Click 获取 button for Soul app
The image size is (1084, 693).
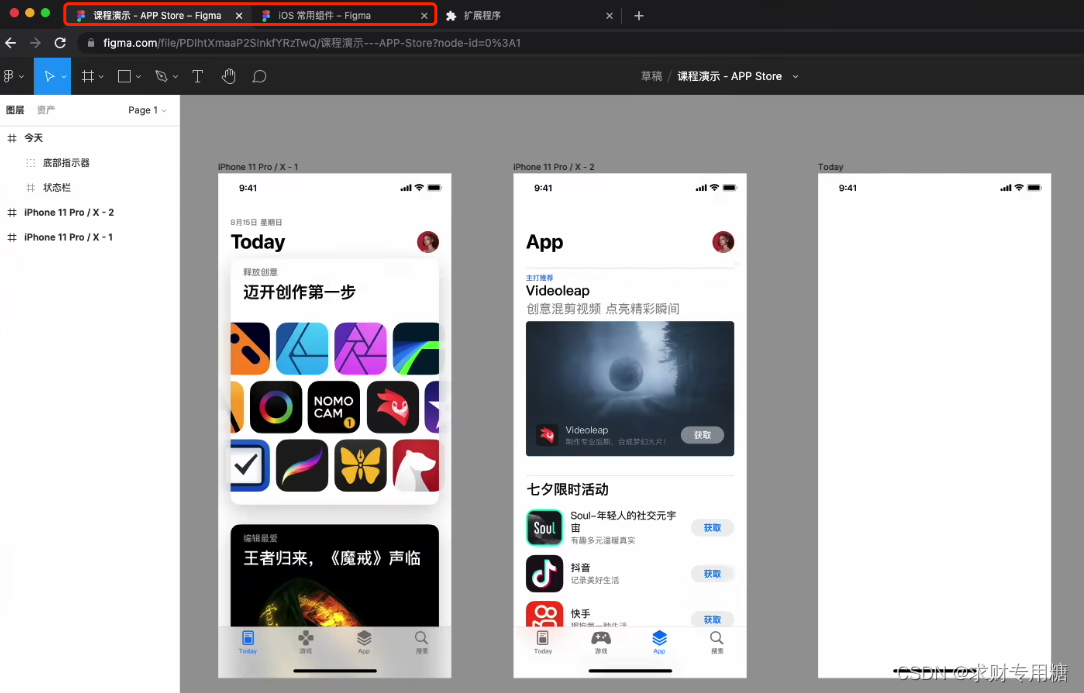(x=712, y=528)
